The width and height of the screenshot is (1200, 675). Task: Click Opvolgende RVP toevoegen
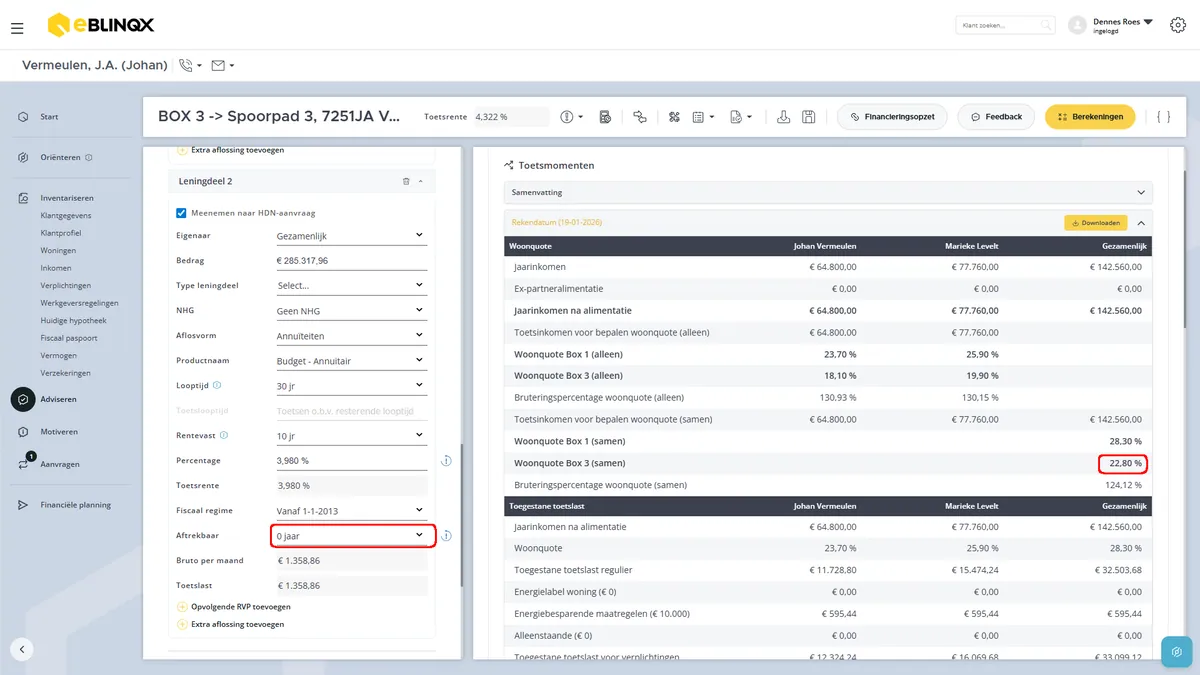[241, 606]
